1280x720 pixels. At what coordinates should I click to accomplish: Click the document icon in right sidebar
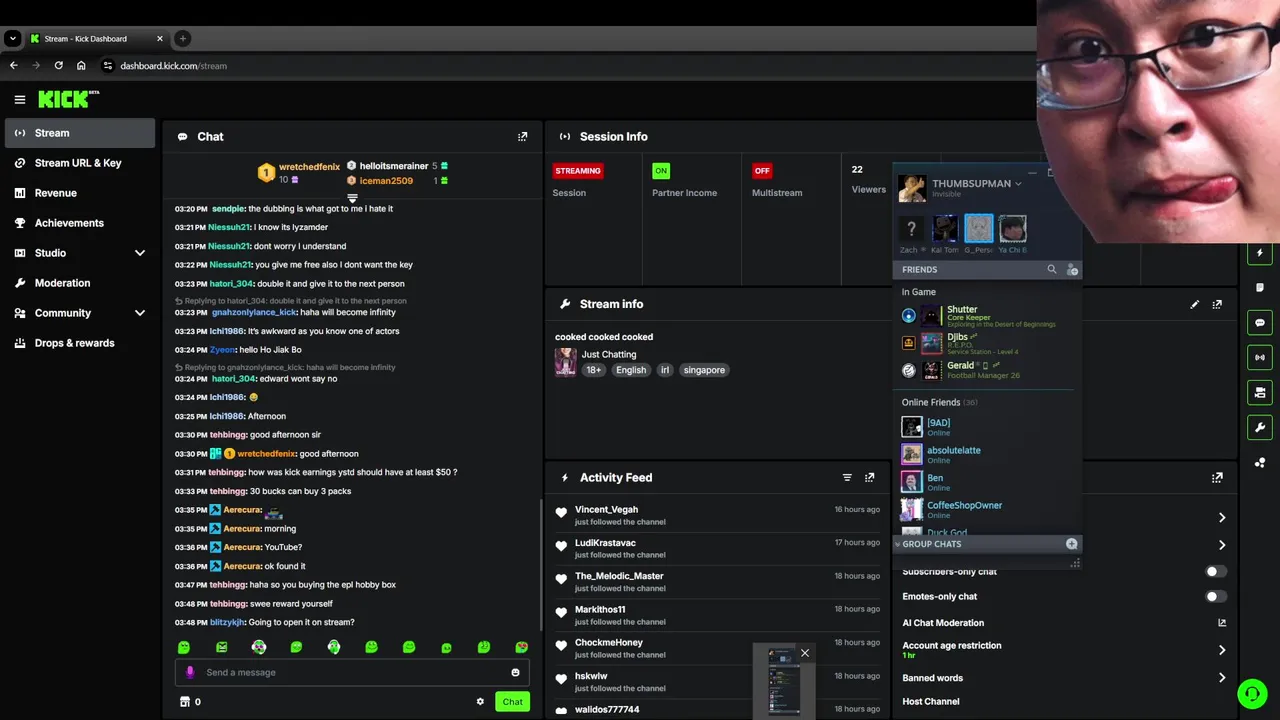[1260, 288]
